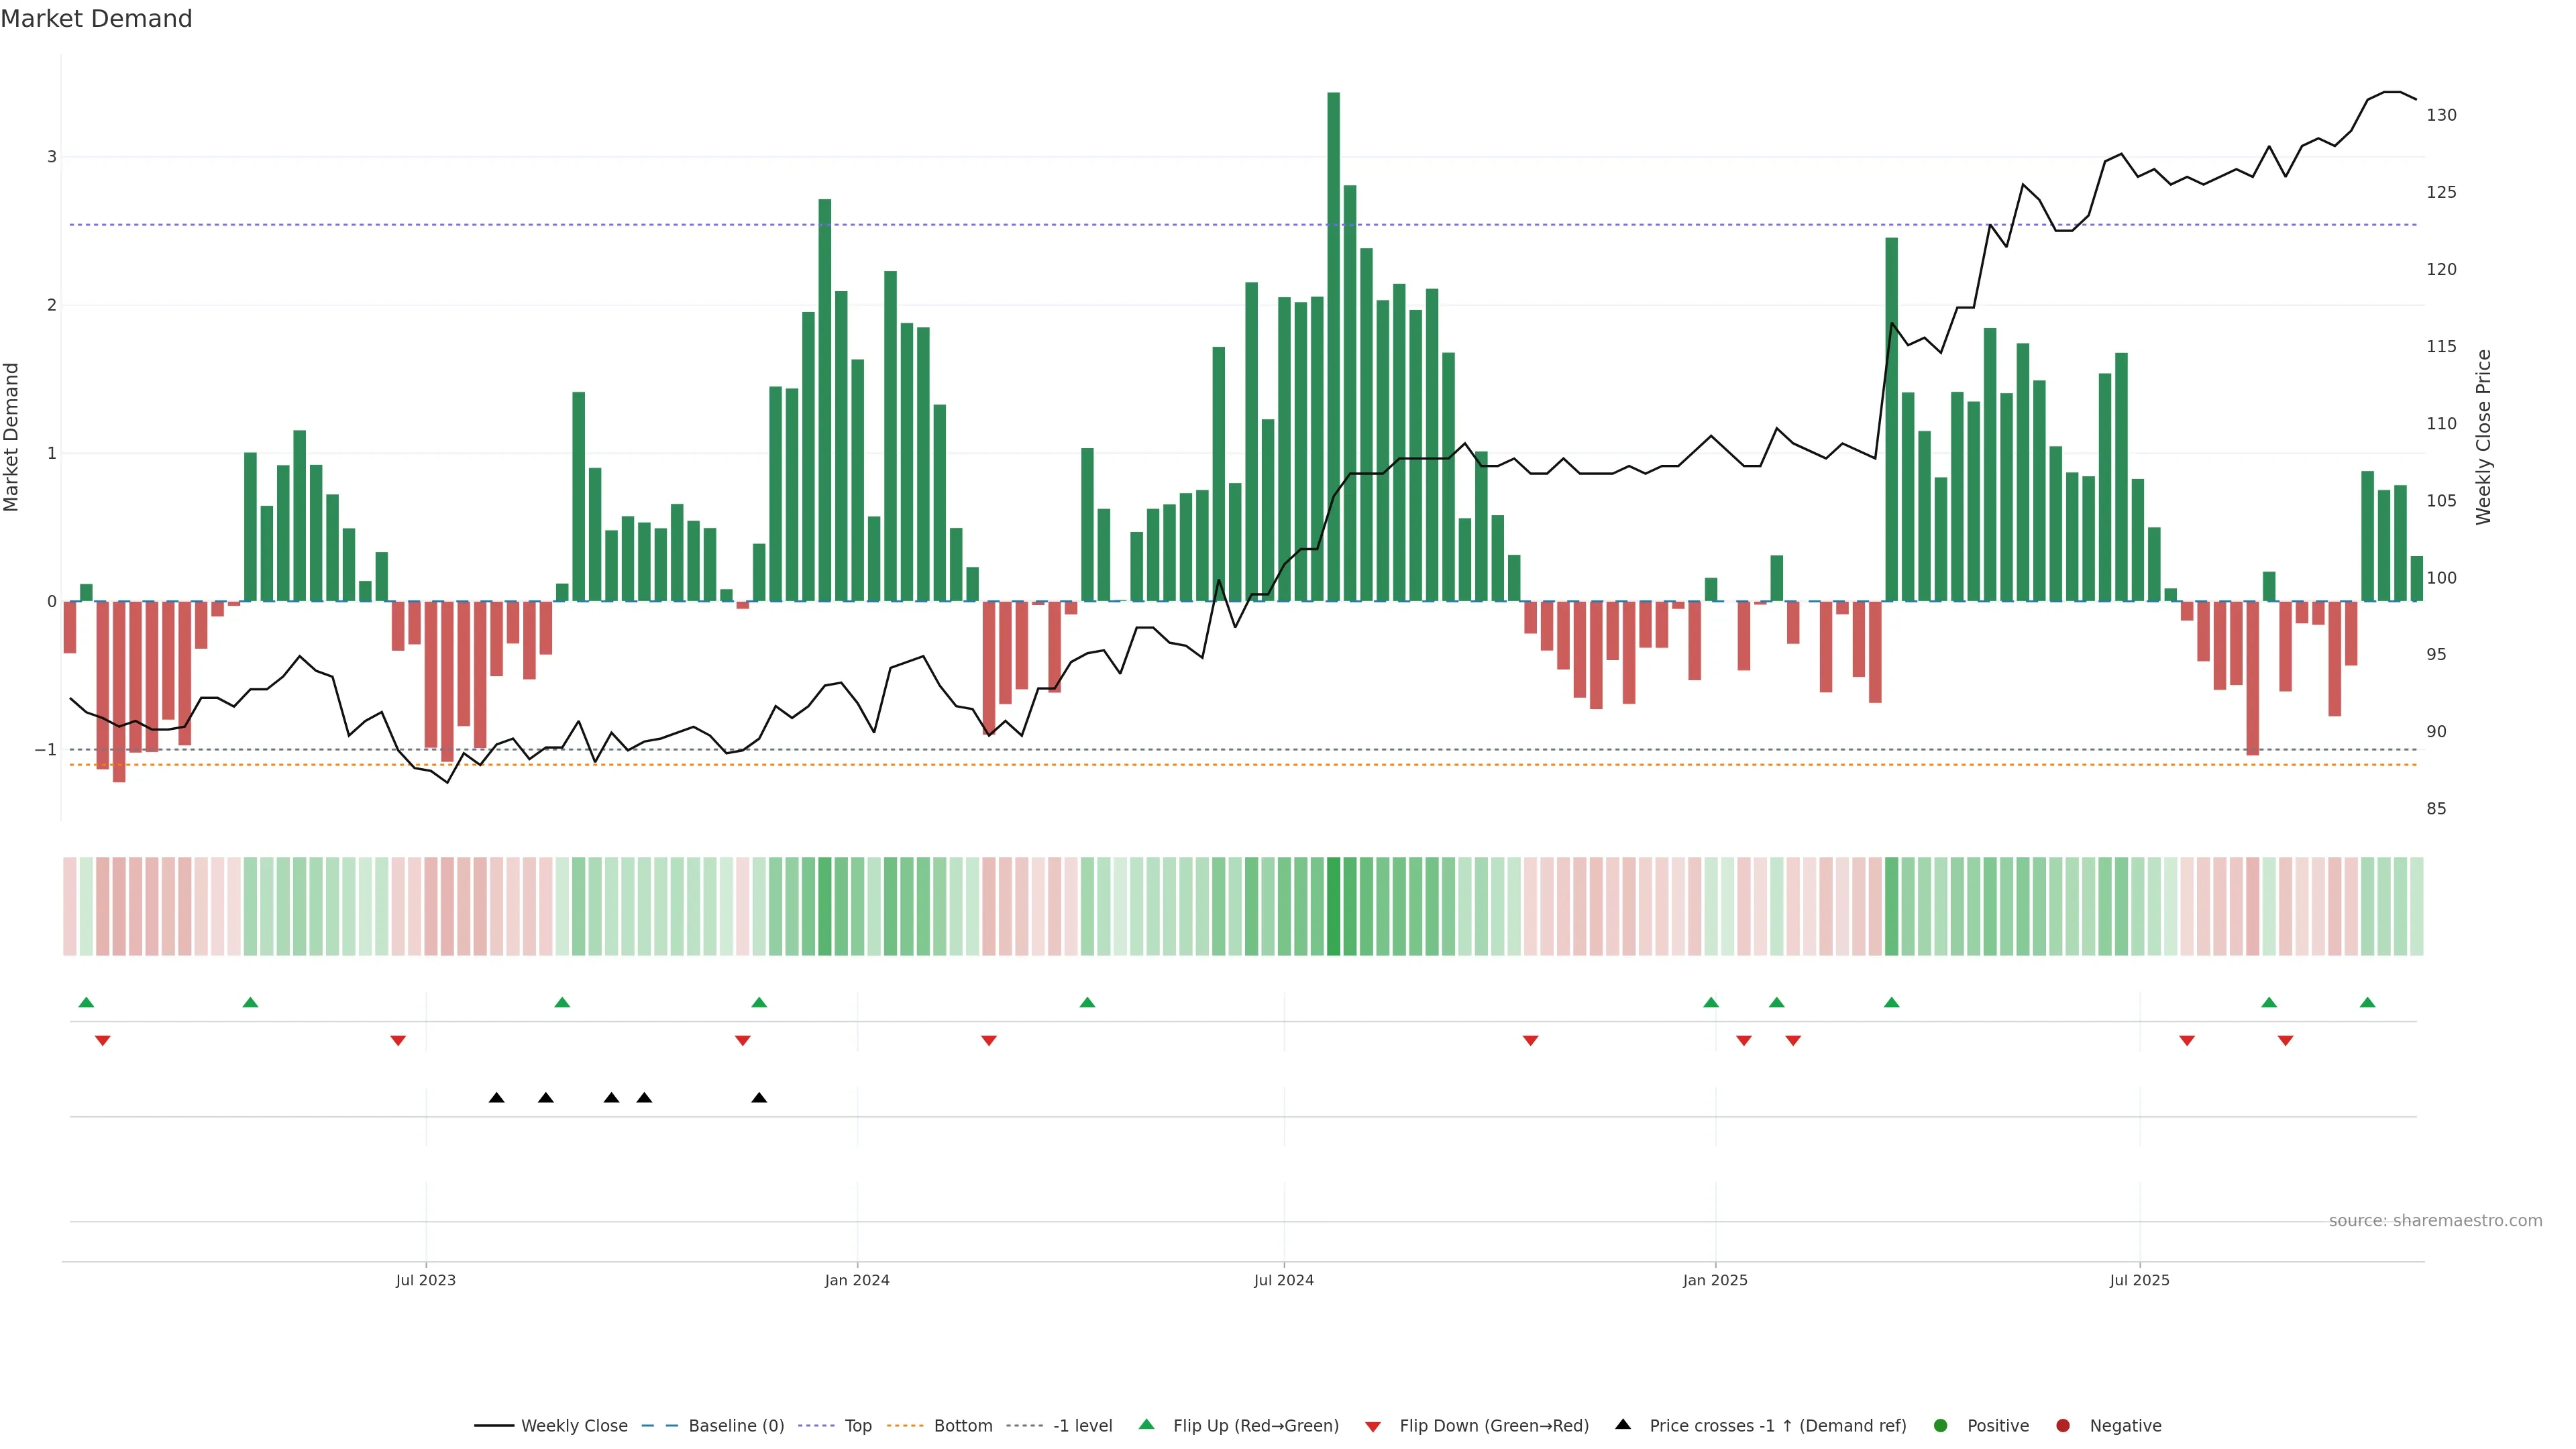
Task: Click the Flip Up green triangle legend icon
Action: pos(1146,1424)
